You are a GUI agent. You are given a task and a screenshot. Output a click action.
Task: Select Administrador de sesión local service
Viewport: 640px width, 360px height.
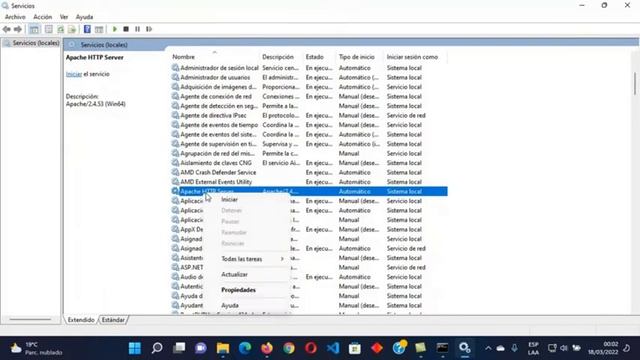[309, 68]
